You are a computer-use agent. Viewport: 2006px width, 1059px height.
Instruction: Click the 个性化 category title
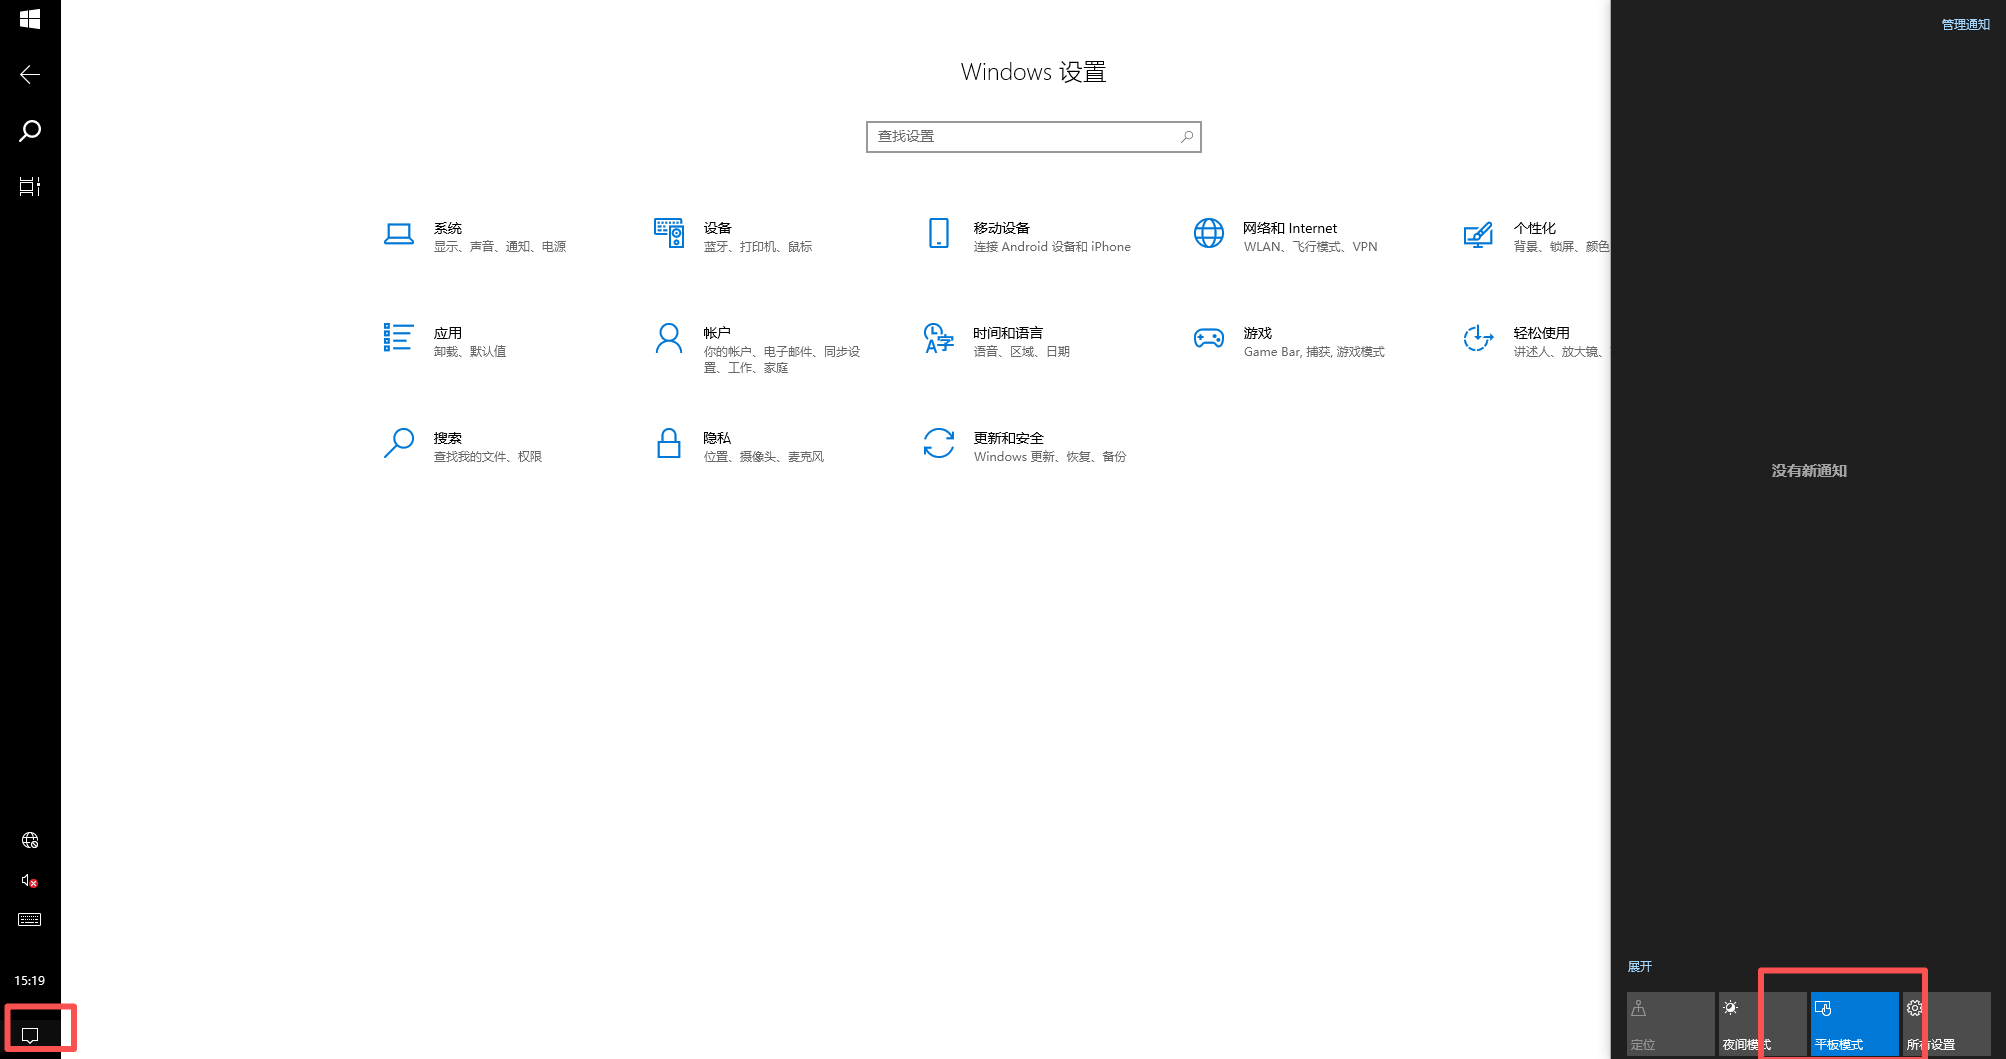1535,229
